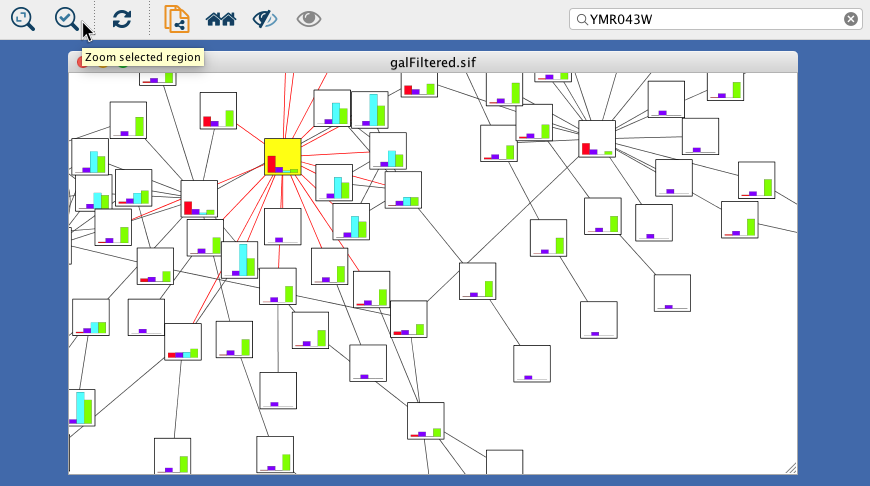870x486 pixels.
Task: Click the Zoom selected region icon
Action: 66,18
